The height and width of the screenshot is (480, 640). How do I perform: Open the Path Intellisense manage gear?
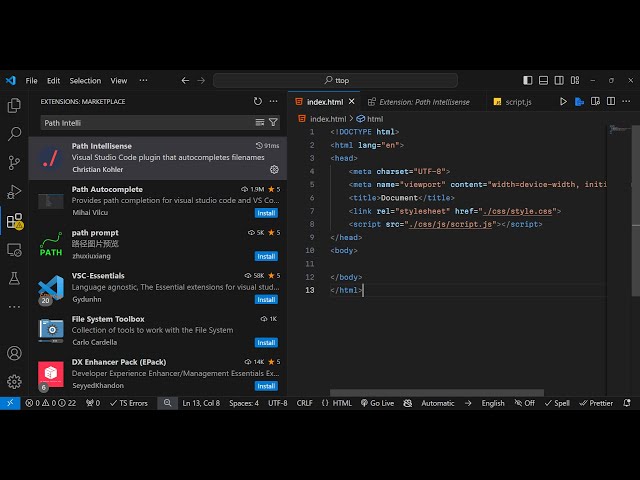tap(274, 170)
